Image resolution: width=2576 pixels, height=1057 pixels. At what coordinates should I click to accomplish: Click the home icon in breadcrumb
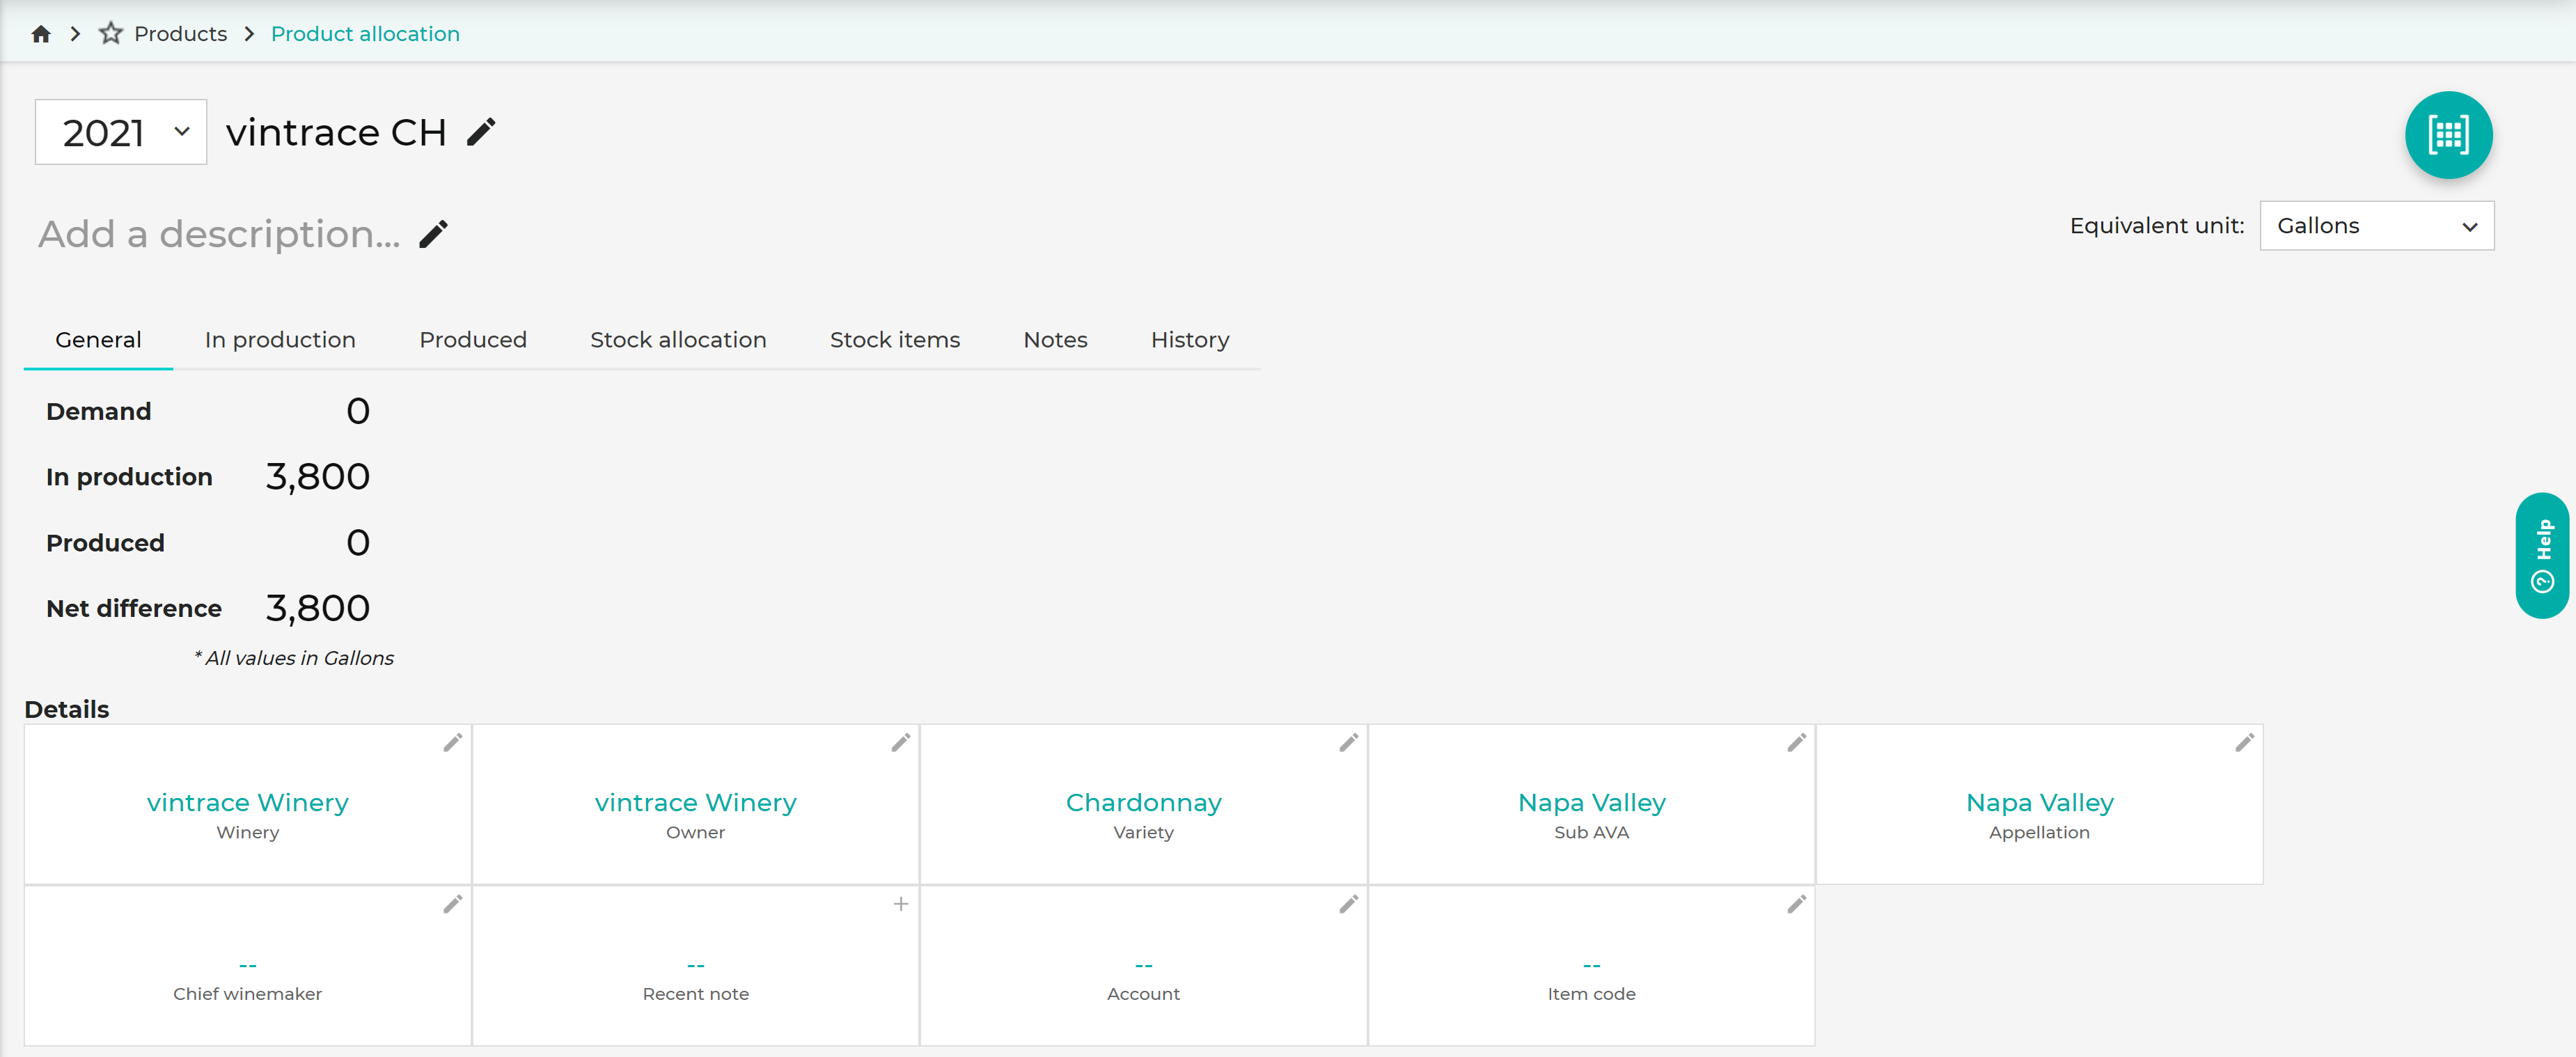[41, 34]
